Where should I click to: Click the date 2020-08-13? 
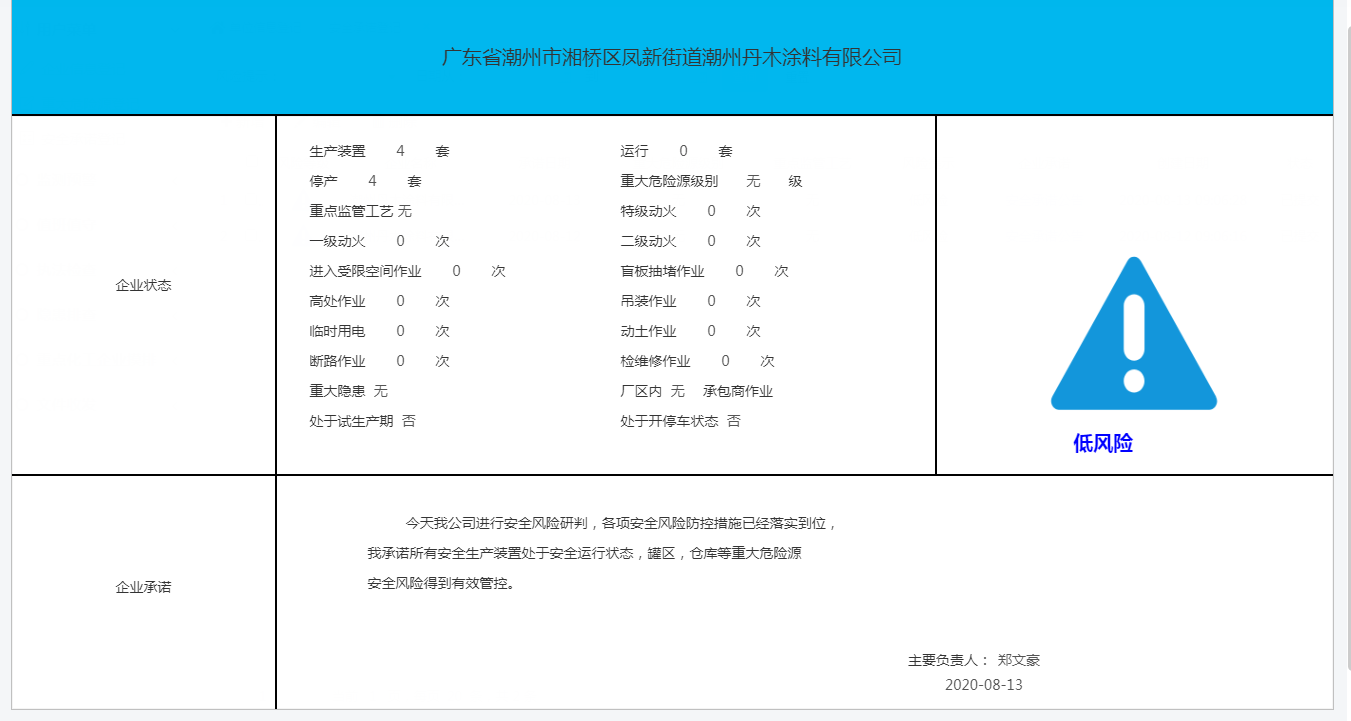pos(984,685)
